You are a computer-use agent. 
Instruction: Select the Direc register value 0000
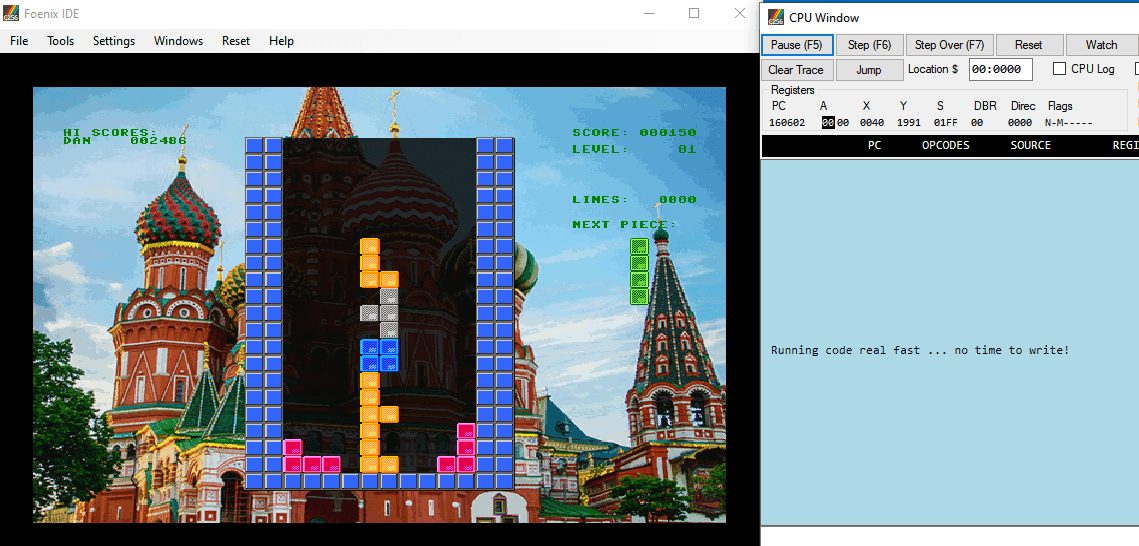pyautogui.click(x=1020, y=123)
